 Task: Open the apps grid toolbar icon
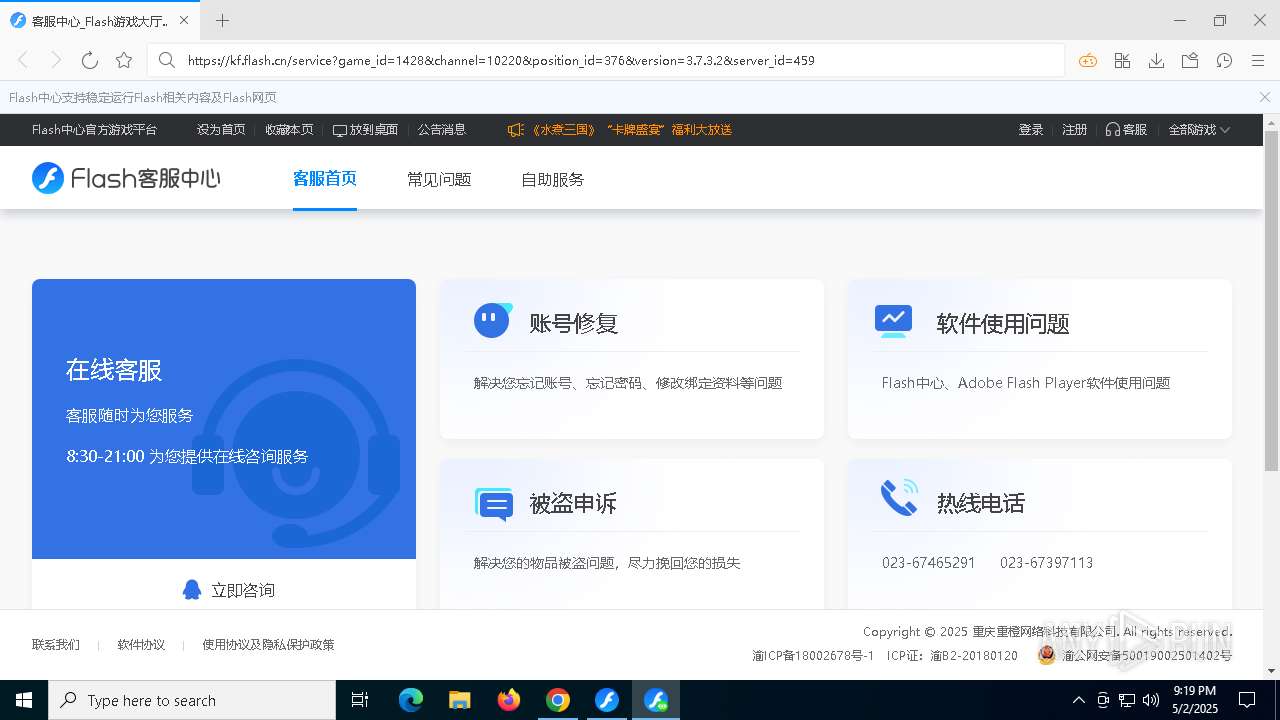pos(1122,61)
